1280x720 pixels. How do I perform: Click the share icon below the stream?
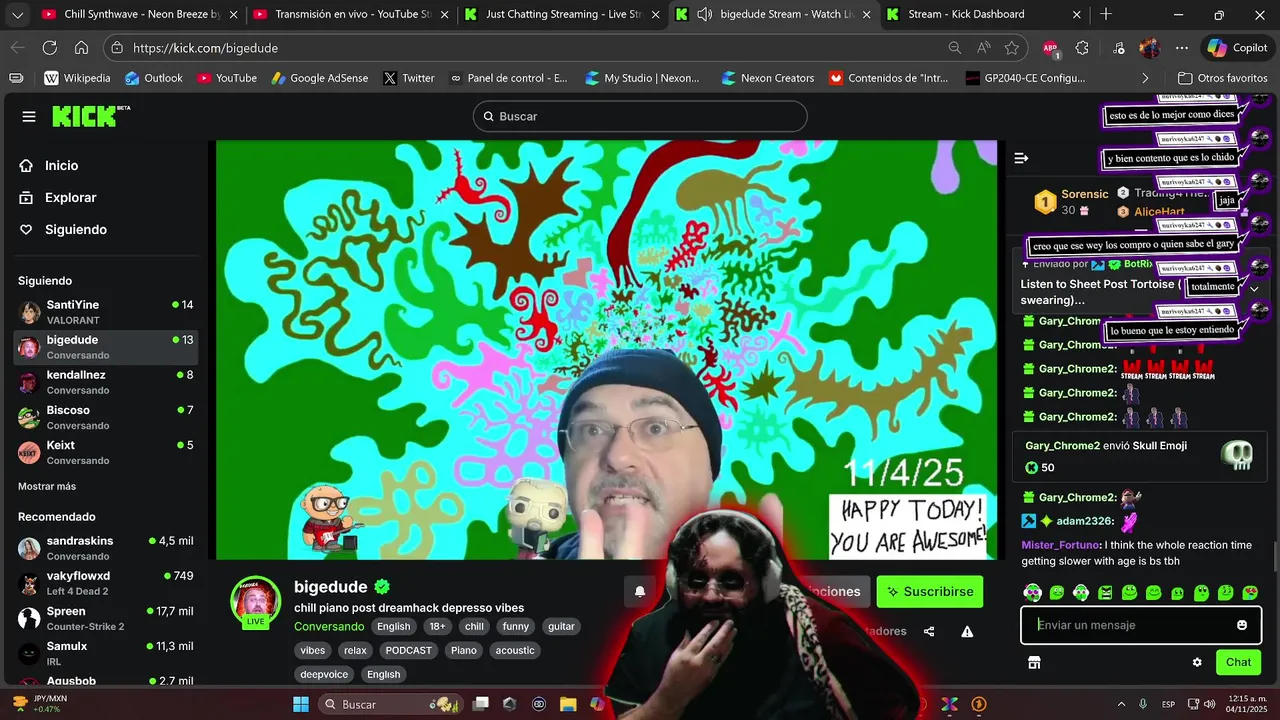click(929, 631)
